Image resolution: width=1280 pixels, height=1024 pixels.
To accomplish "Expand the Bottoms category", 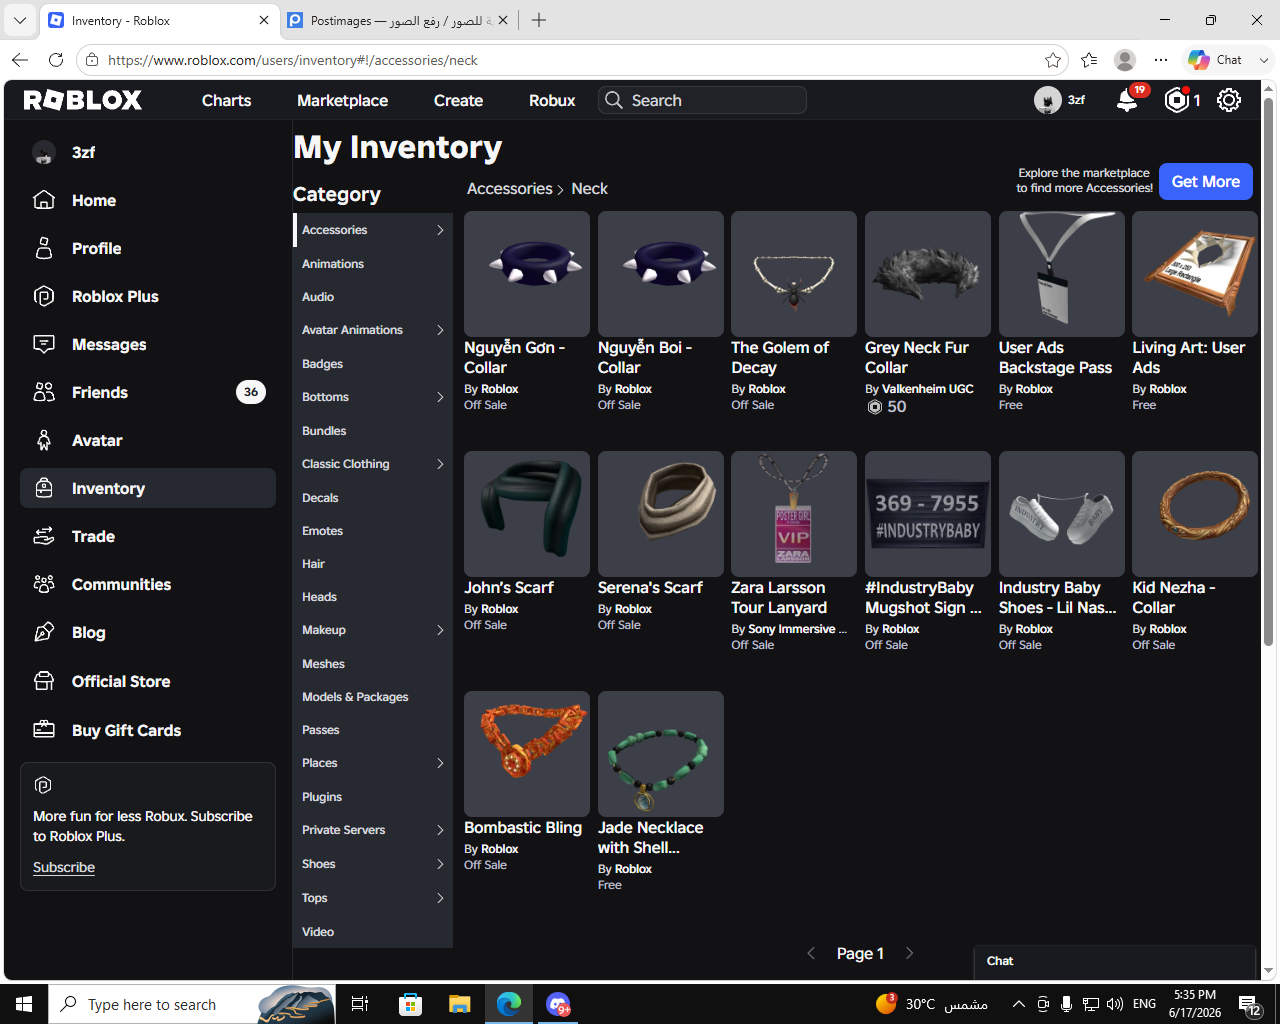I will [x=440, y=397].
